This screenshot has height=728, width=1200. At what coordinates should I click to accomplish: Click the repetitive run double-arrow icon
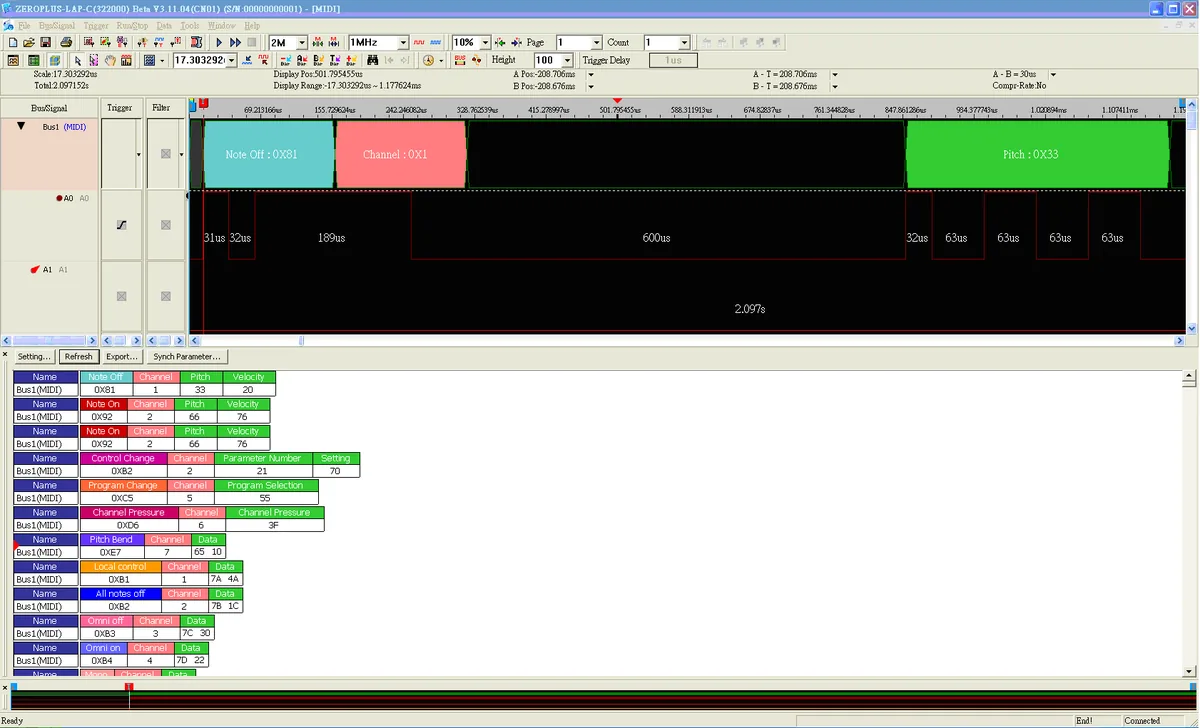point(236,43)
